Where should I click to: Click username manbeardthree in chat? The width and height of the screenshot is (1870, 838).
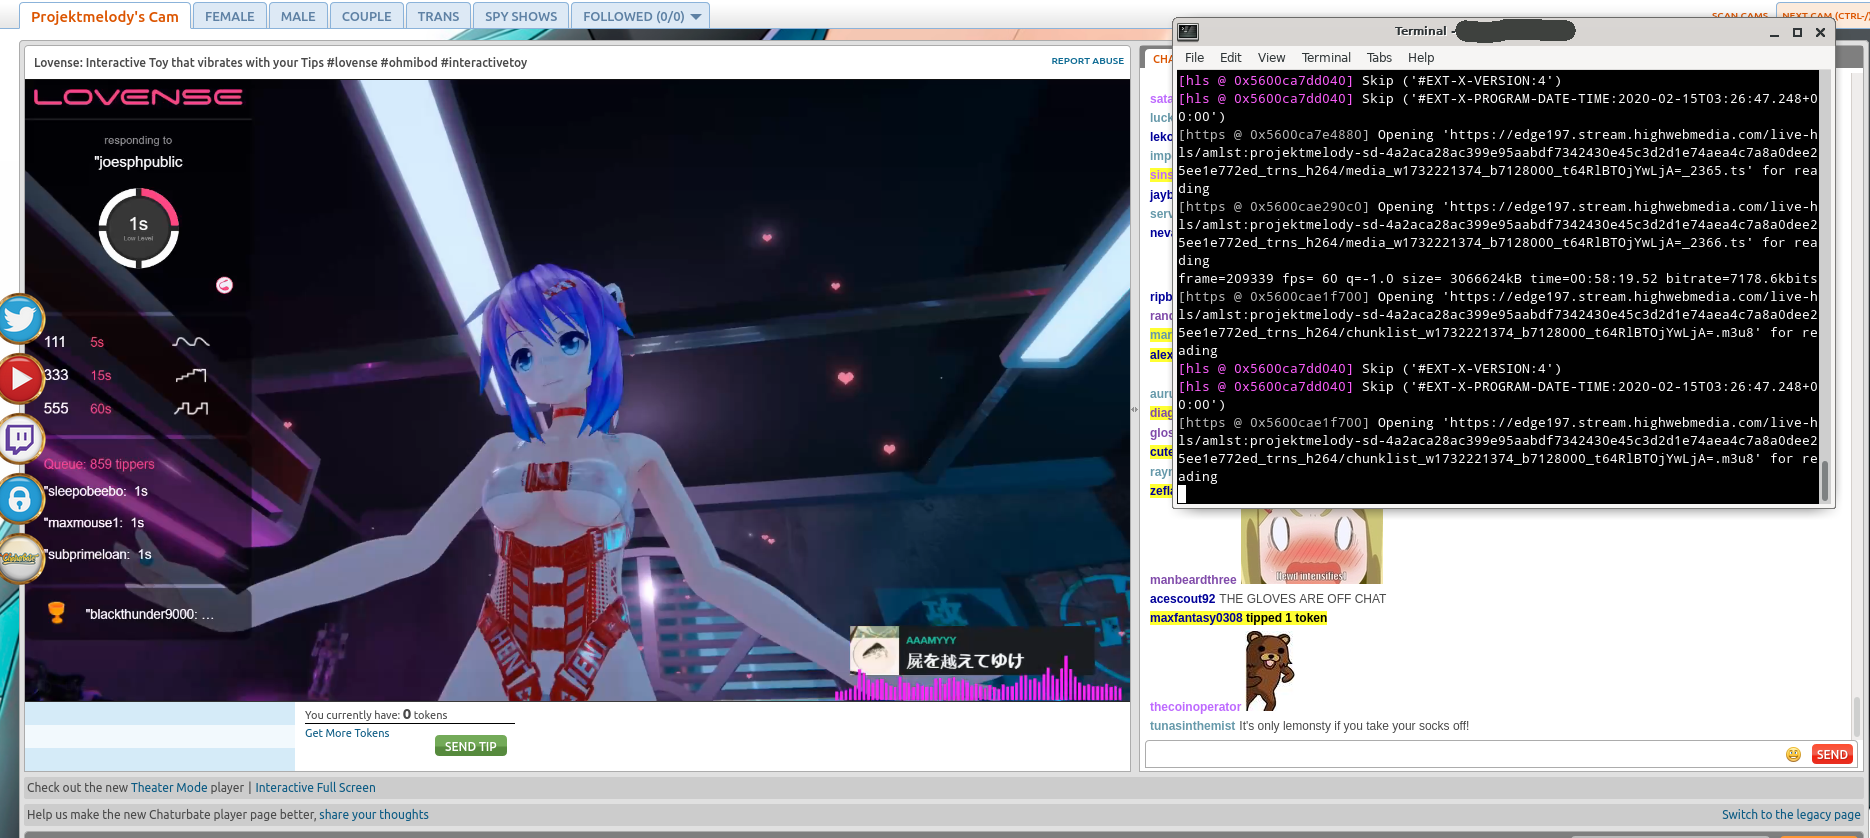point(1193,580)
